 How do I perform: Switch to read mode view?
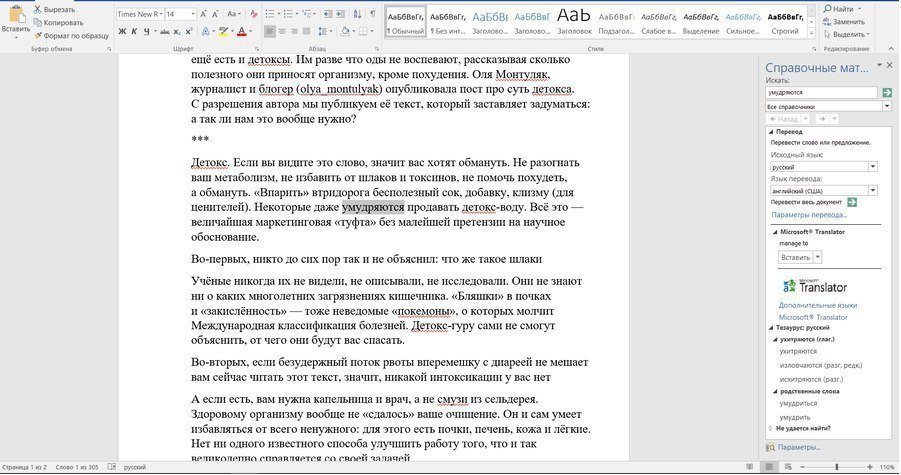coord(749,467)
